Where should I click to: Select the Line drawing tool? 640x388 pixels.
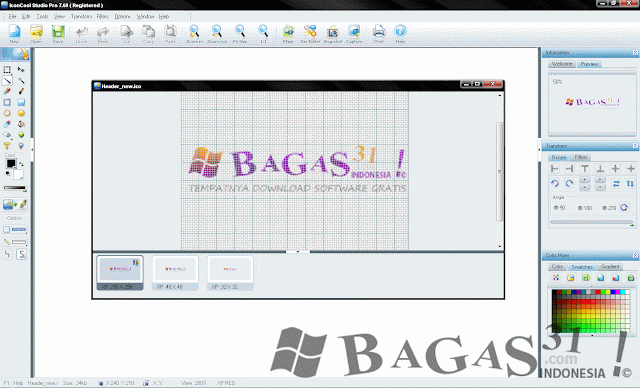[7, 81]
